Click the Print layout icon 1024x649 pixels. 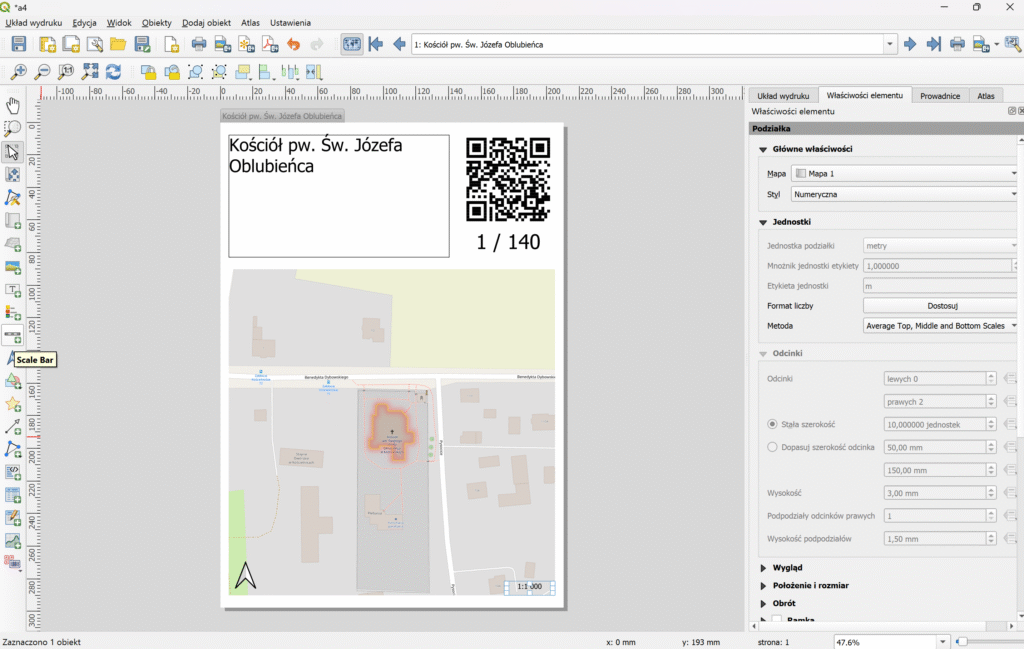coord(199,44)
